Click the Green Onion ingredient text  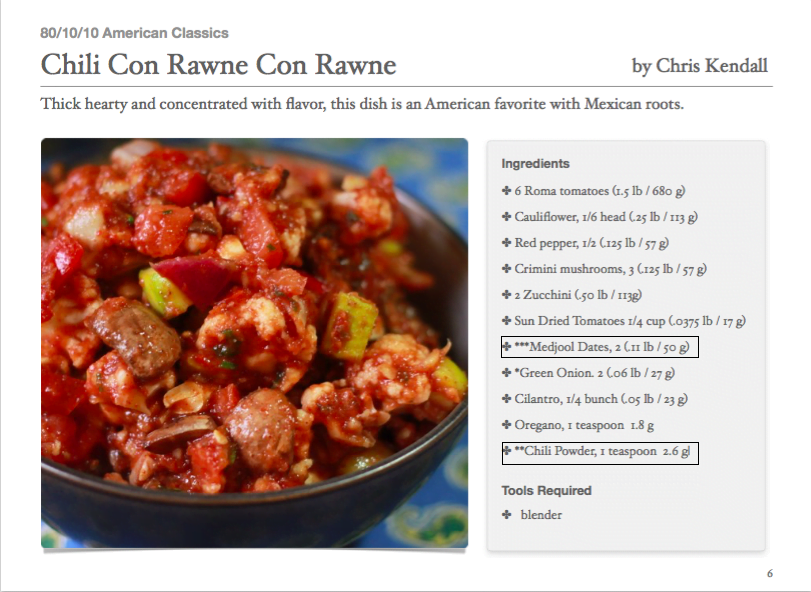594,373
